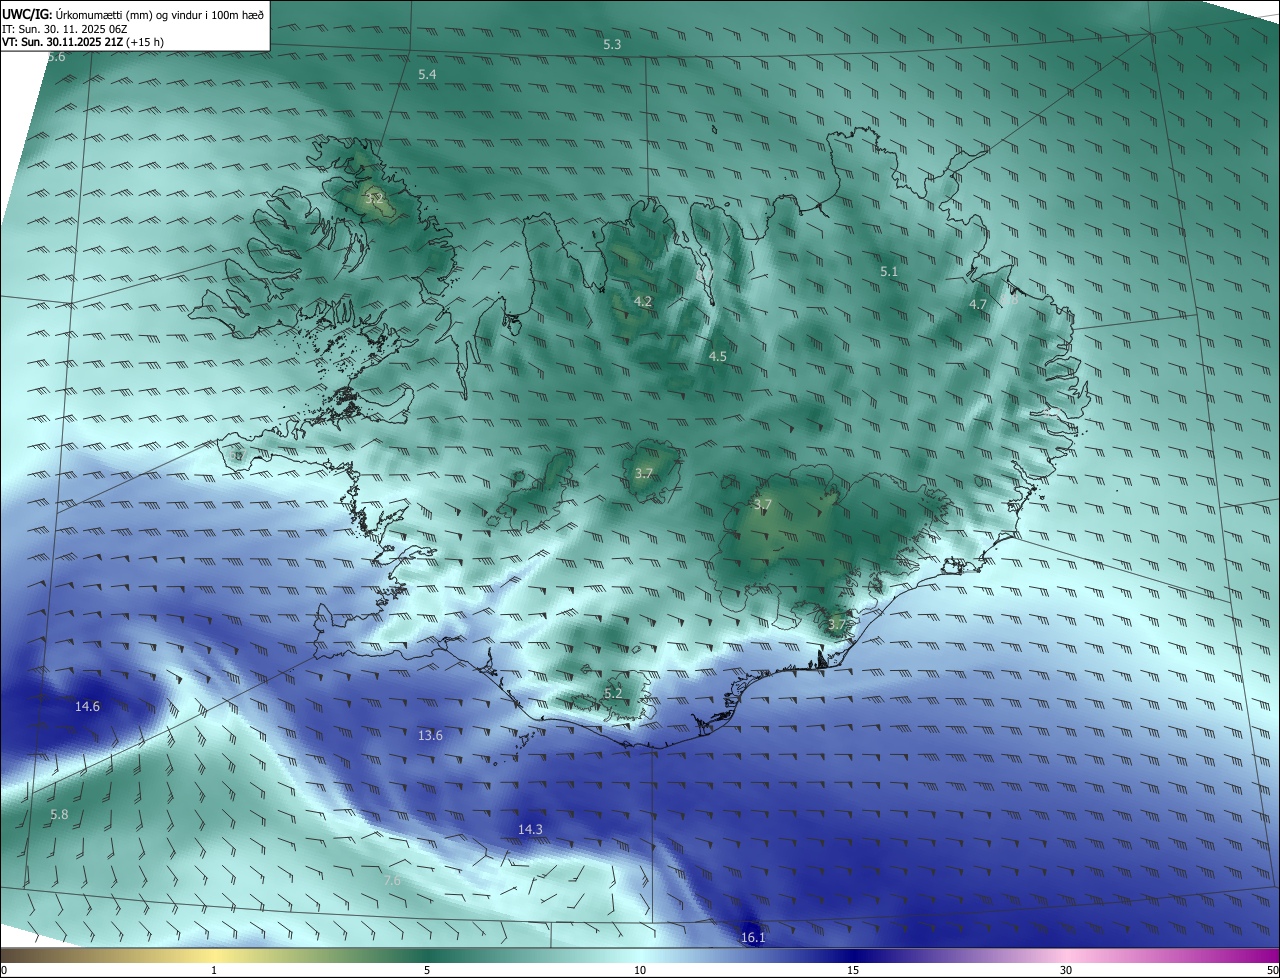
Task: Click the title line 'Úrkomumætti (mm) og vindur i 100m hæð'
Action: (159, 14)
